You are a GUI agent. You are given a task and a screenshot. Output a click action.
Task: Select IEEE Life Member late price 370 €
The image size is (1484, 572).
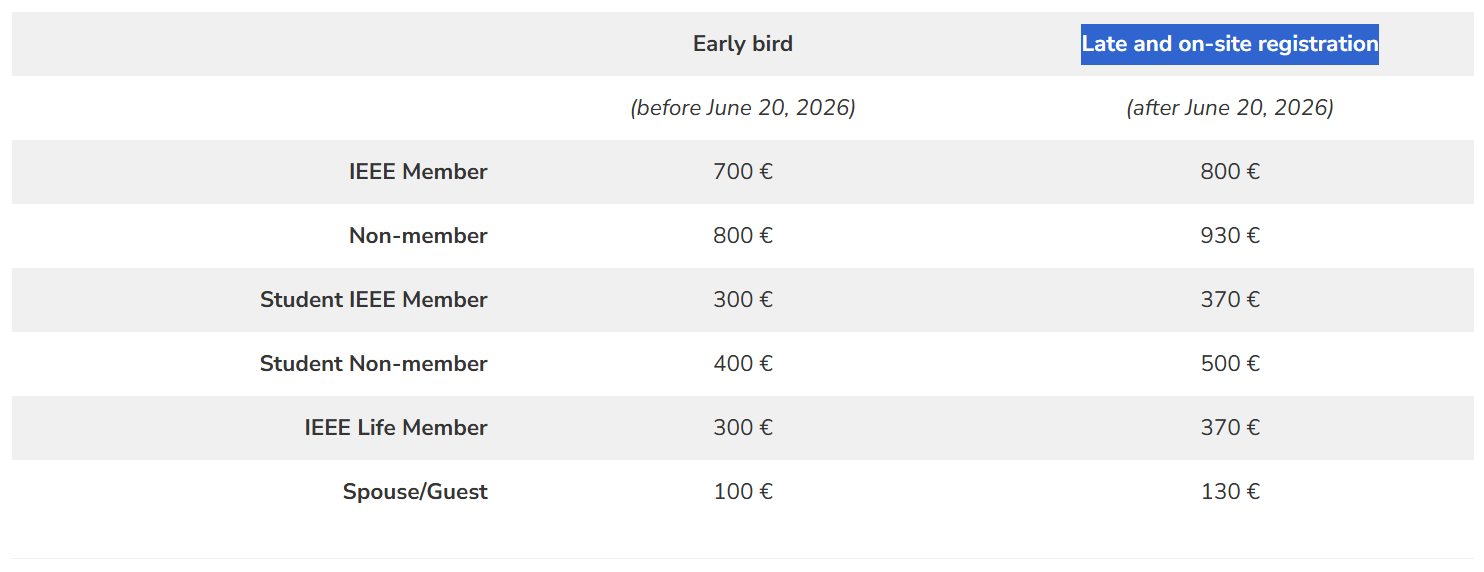pyautogui.click(x=1229, y=428)
